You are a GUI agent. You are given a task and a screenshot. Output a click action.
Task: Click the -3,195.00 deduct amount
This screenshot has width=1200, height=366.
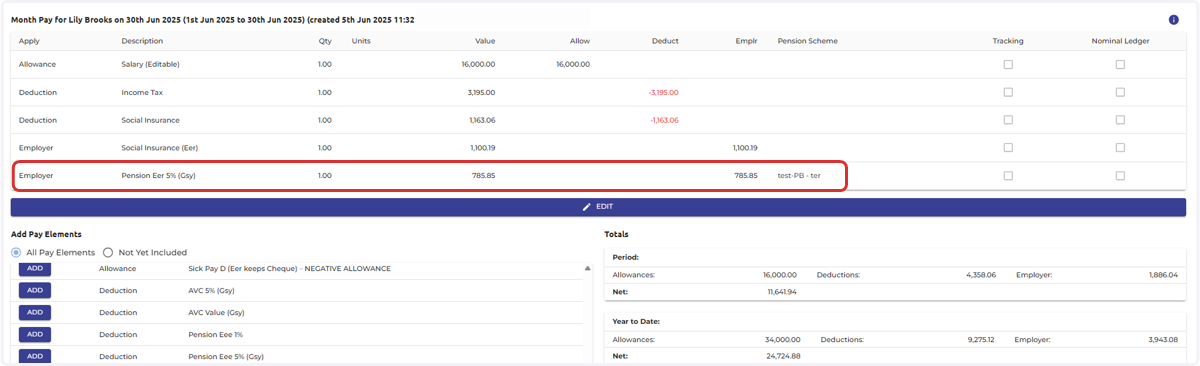pyautogui.click(x=663, y=92)
